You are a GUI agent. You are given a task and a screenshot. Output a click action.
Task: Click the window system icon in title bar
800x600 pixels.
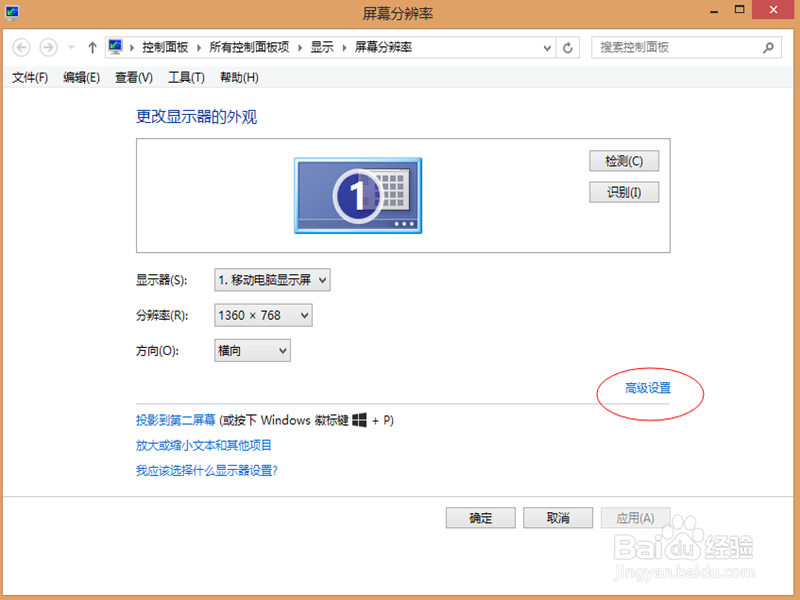coord(12,12)
